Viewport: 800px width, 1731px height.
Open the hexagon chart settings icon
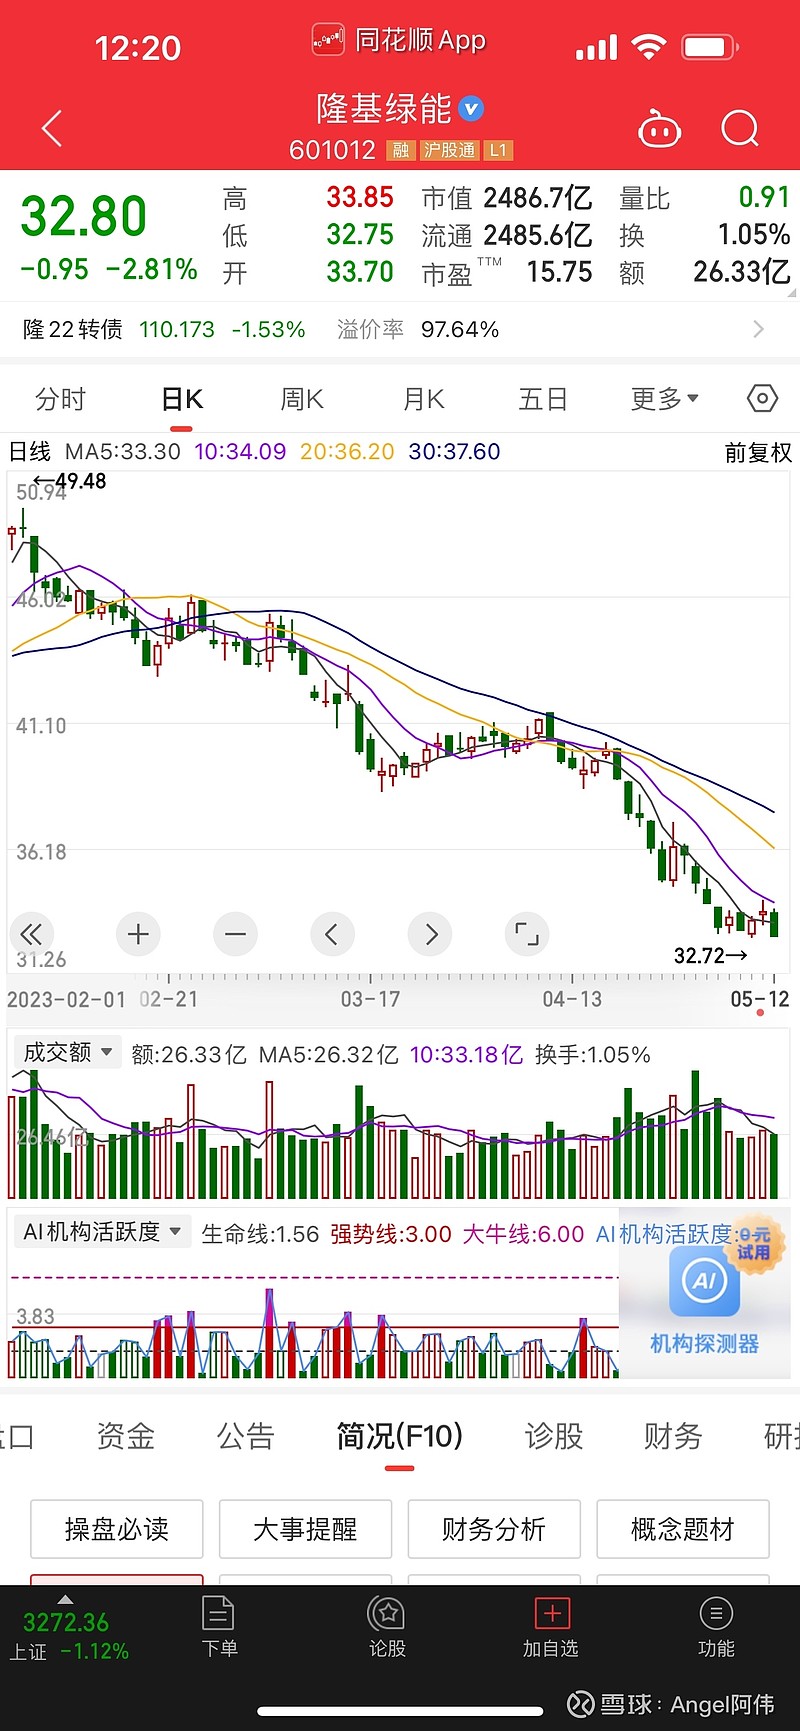pos(762,399)
